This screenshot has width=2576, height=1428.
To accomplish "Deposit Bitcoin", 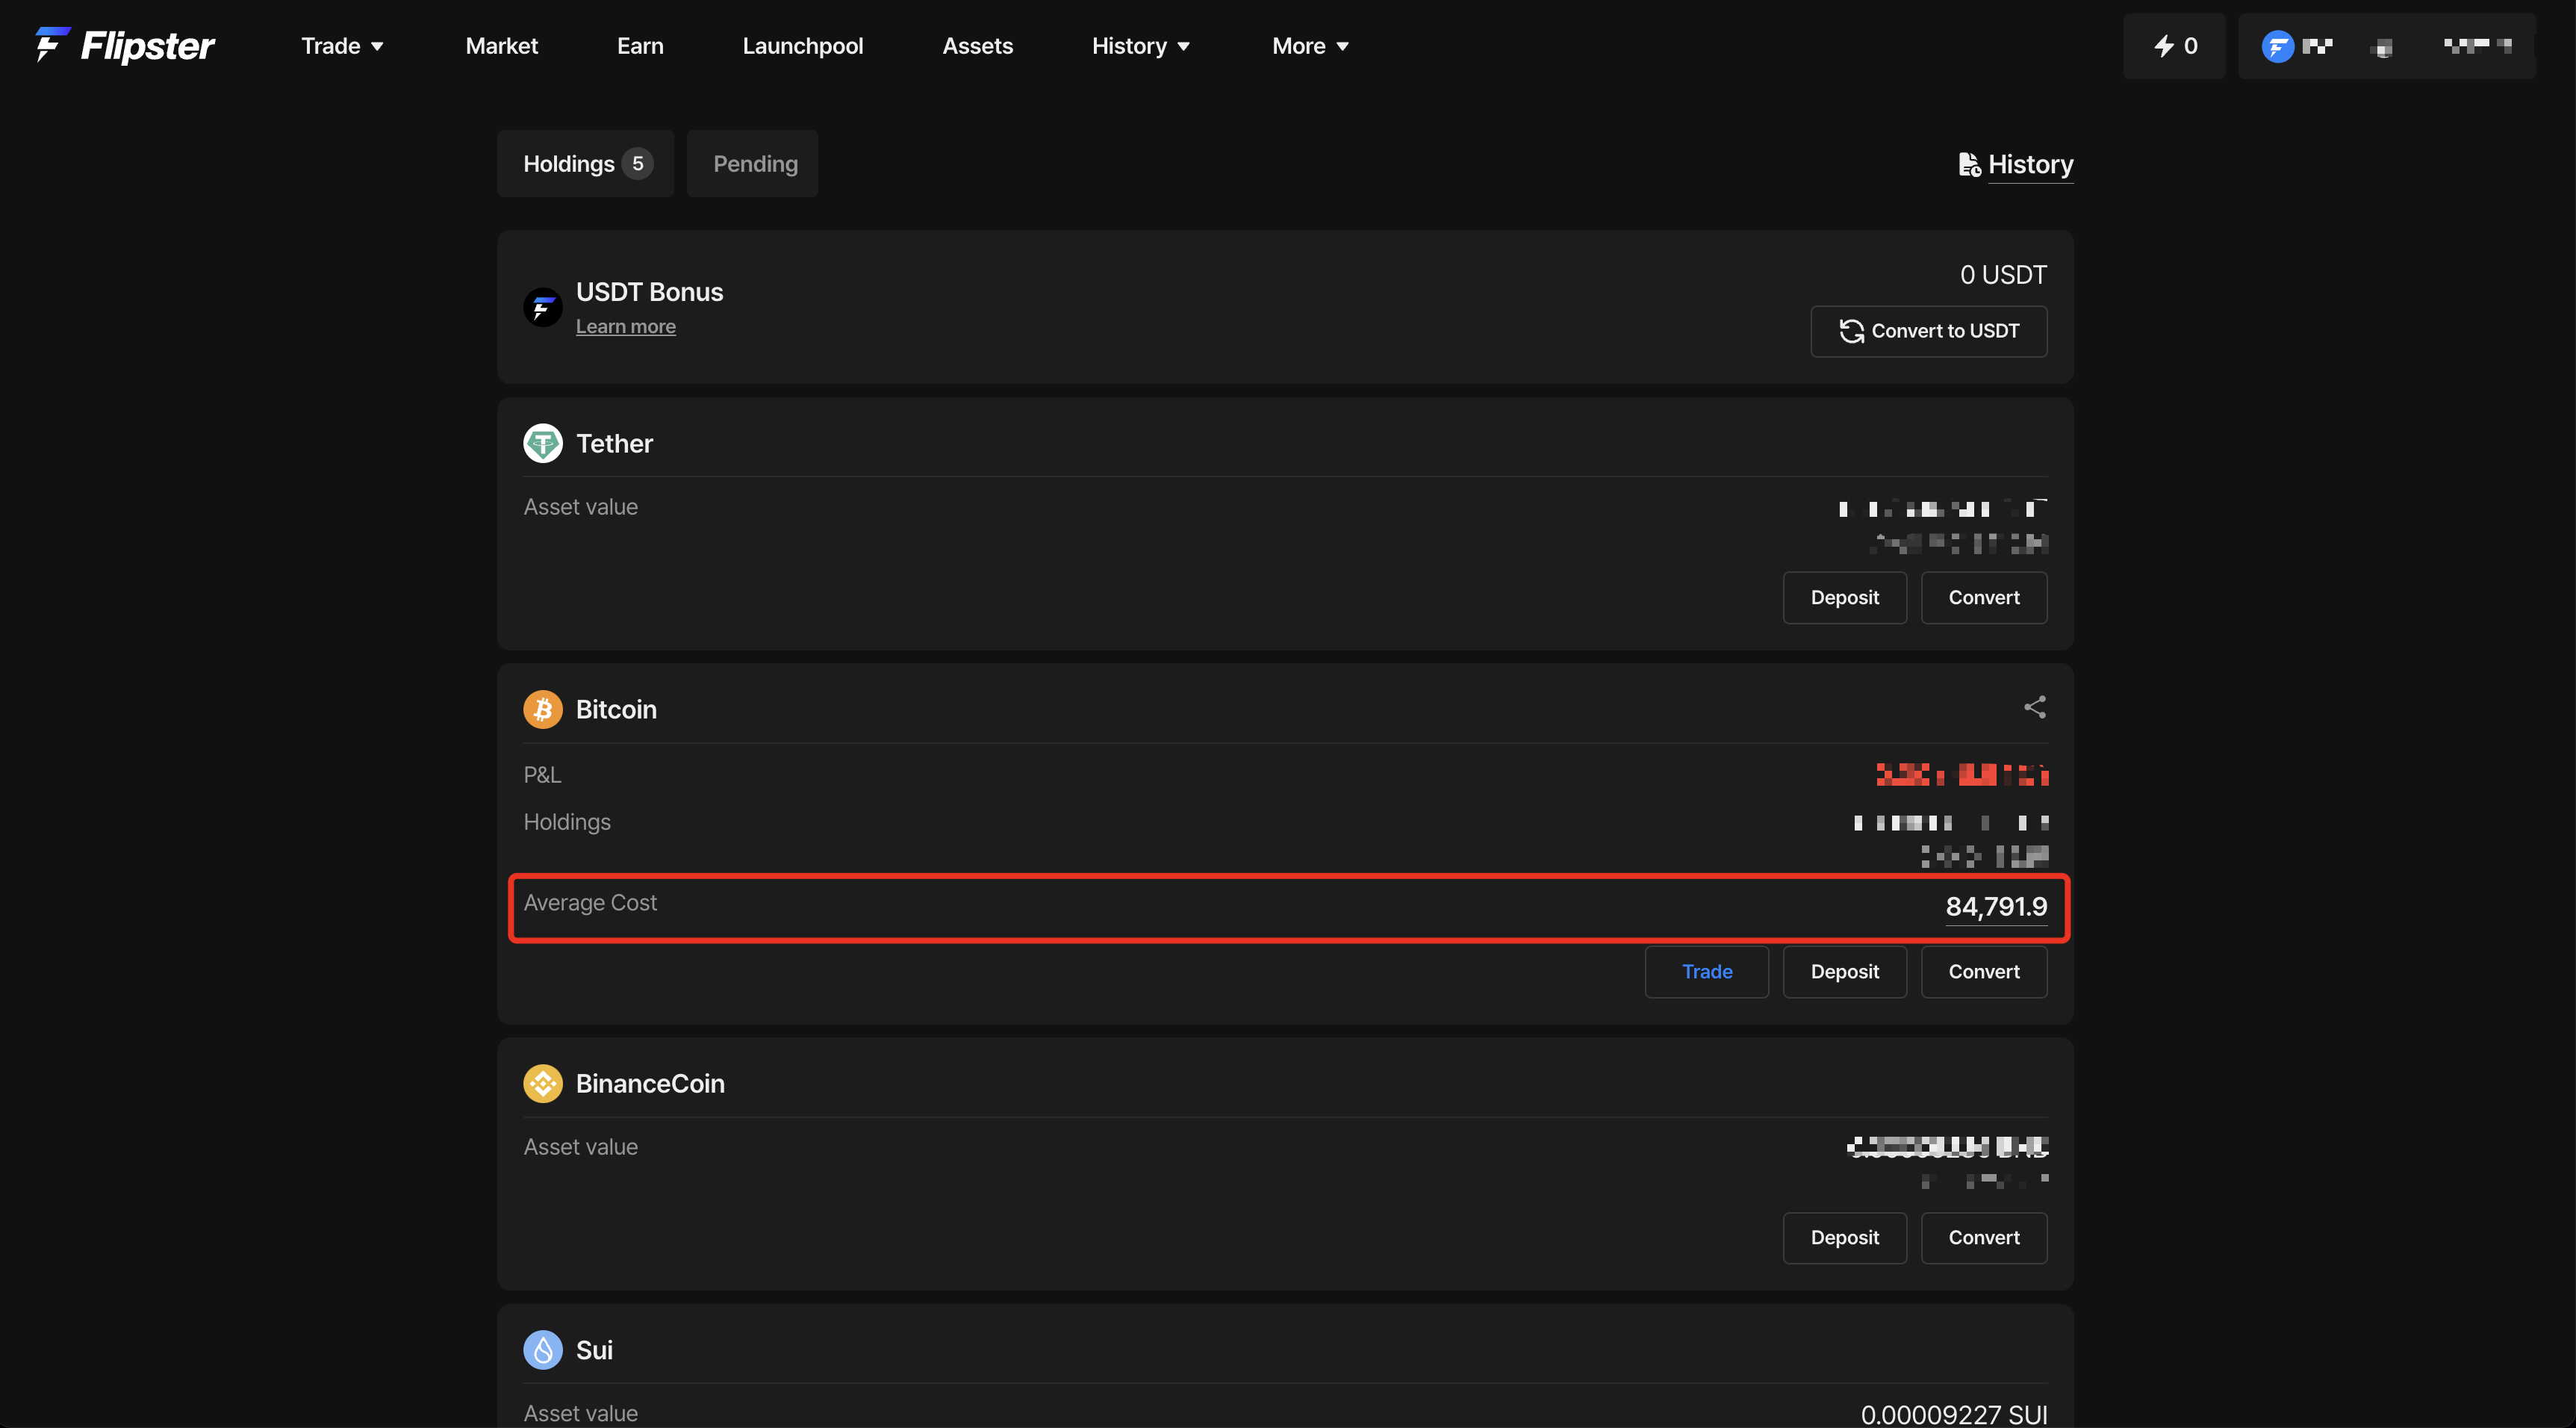I will [x=1844, y=971].
